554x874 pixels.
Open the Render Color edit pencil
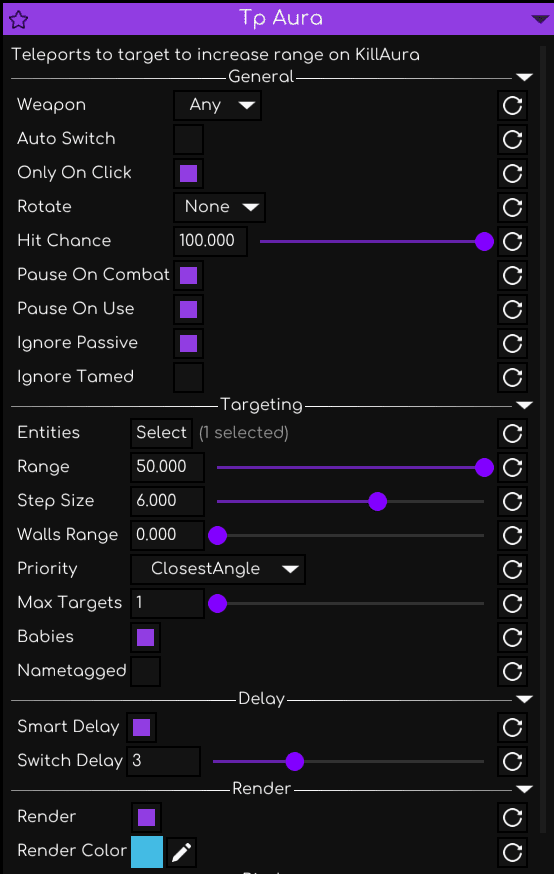coord(181,852)
